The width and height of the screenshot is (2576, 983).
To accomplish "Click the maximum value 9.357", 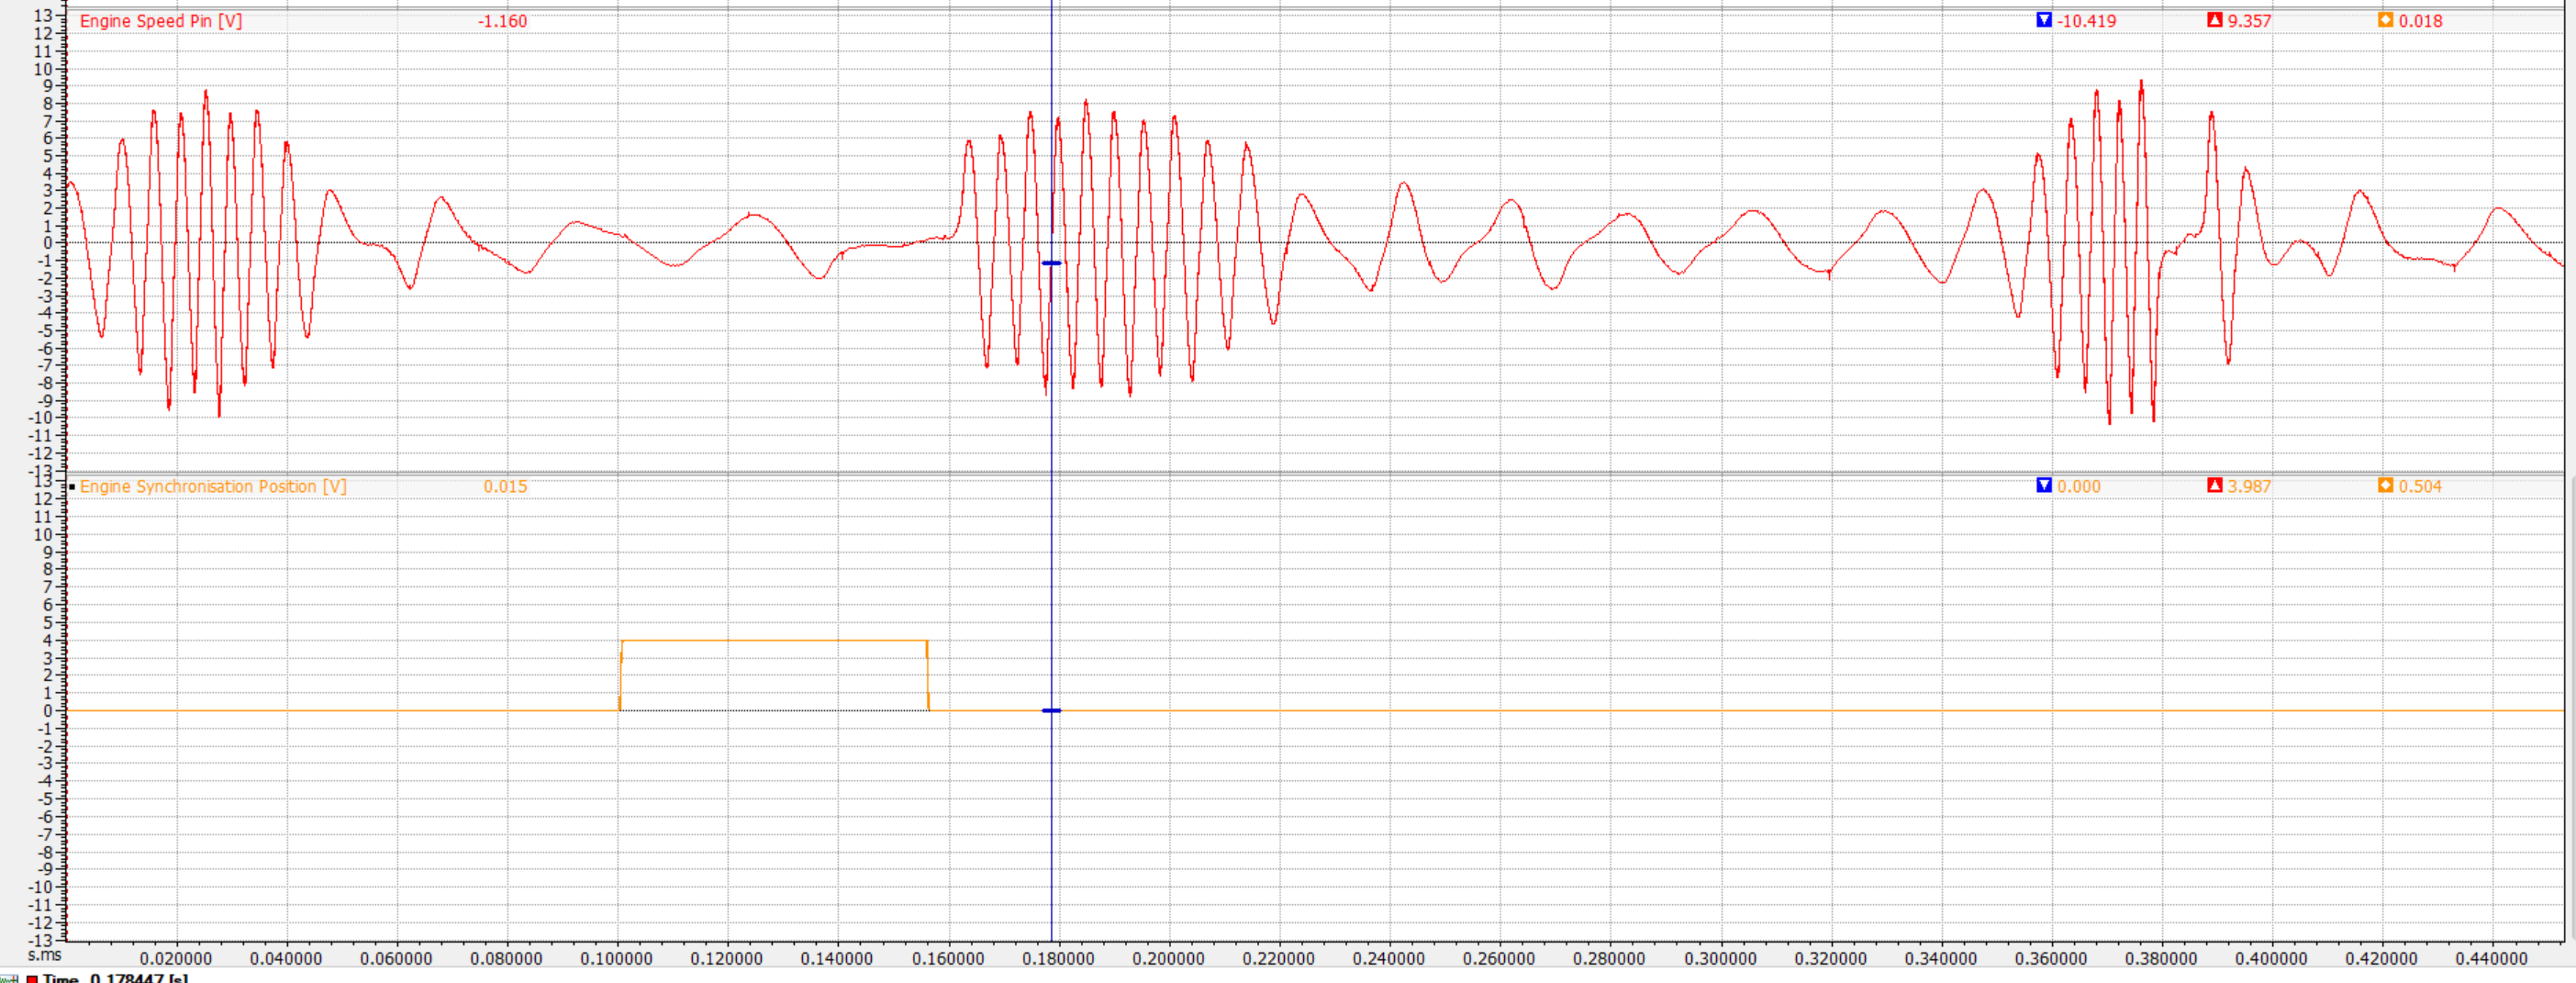I will (x=2249, y=21).
